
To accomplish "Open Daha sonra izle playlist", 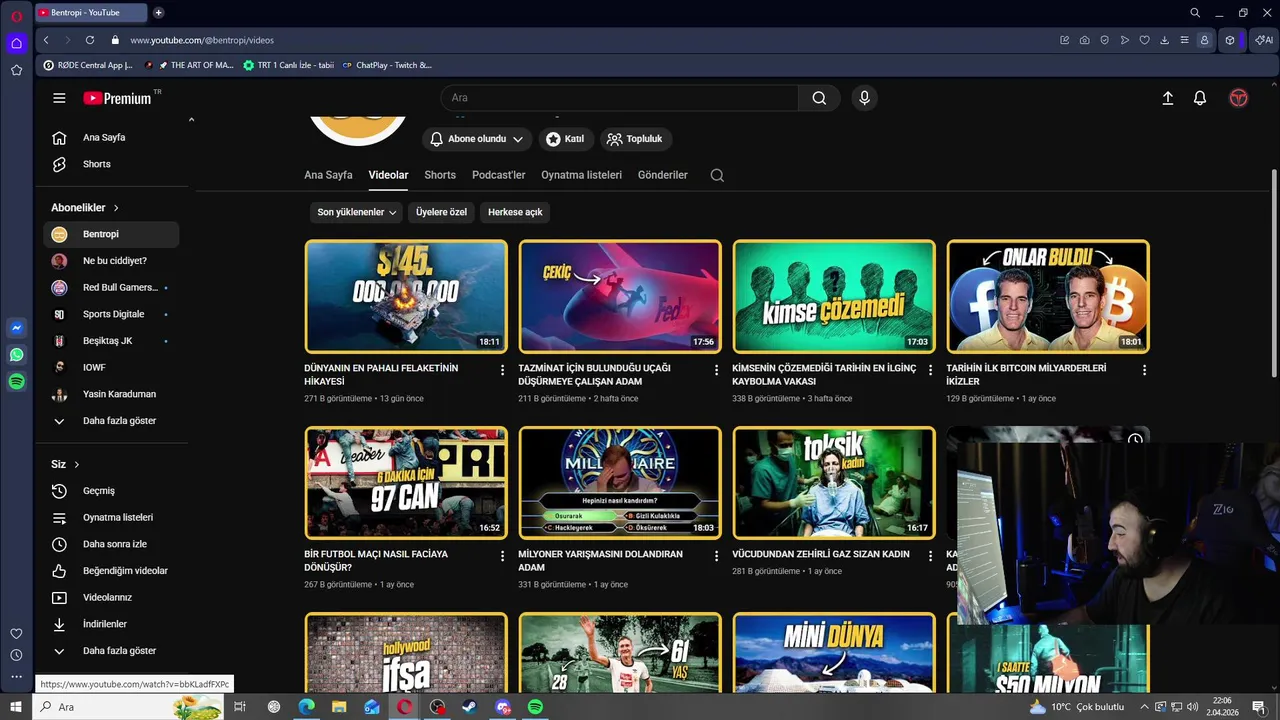I will click(110, 544).
